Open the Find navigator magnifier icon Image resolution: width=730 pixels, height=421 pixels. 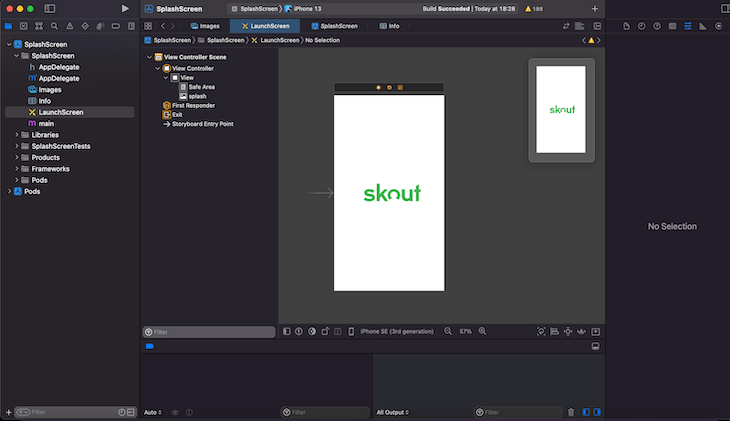tap(54, 26)
